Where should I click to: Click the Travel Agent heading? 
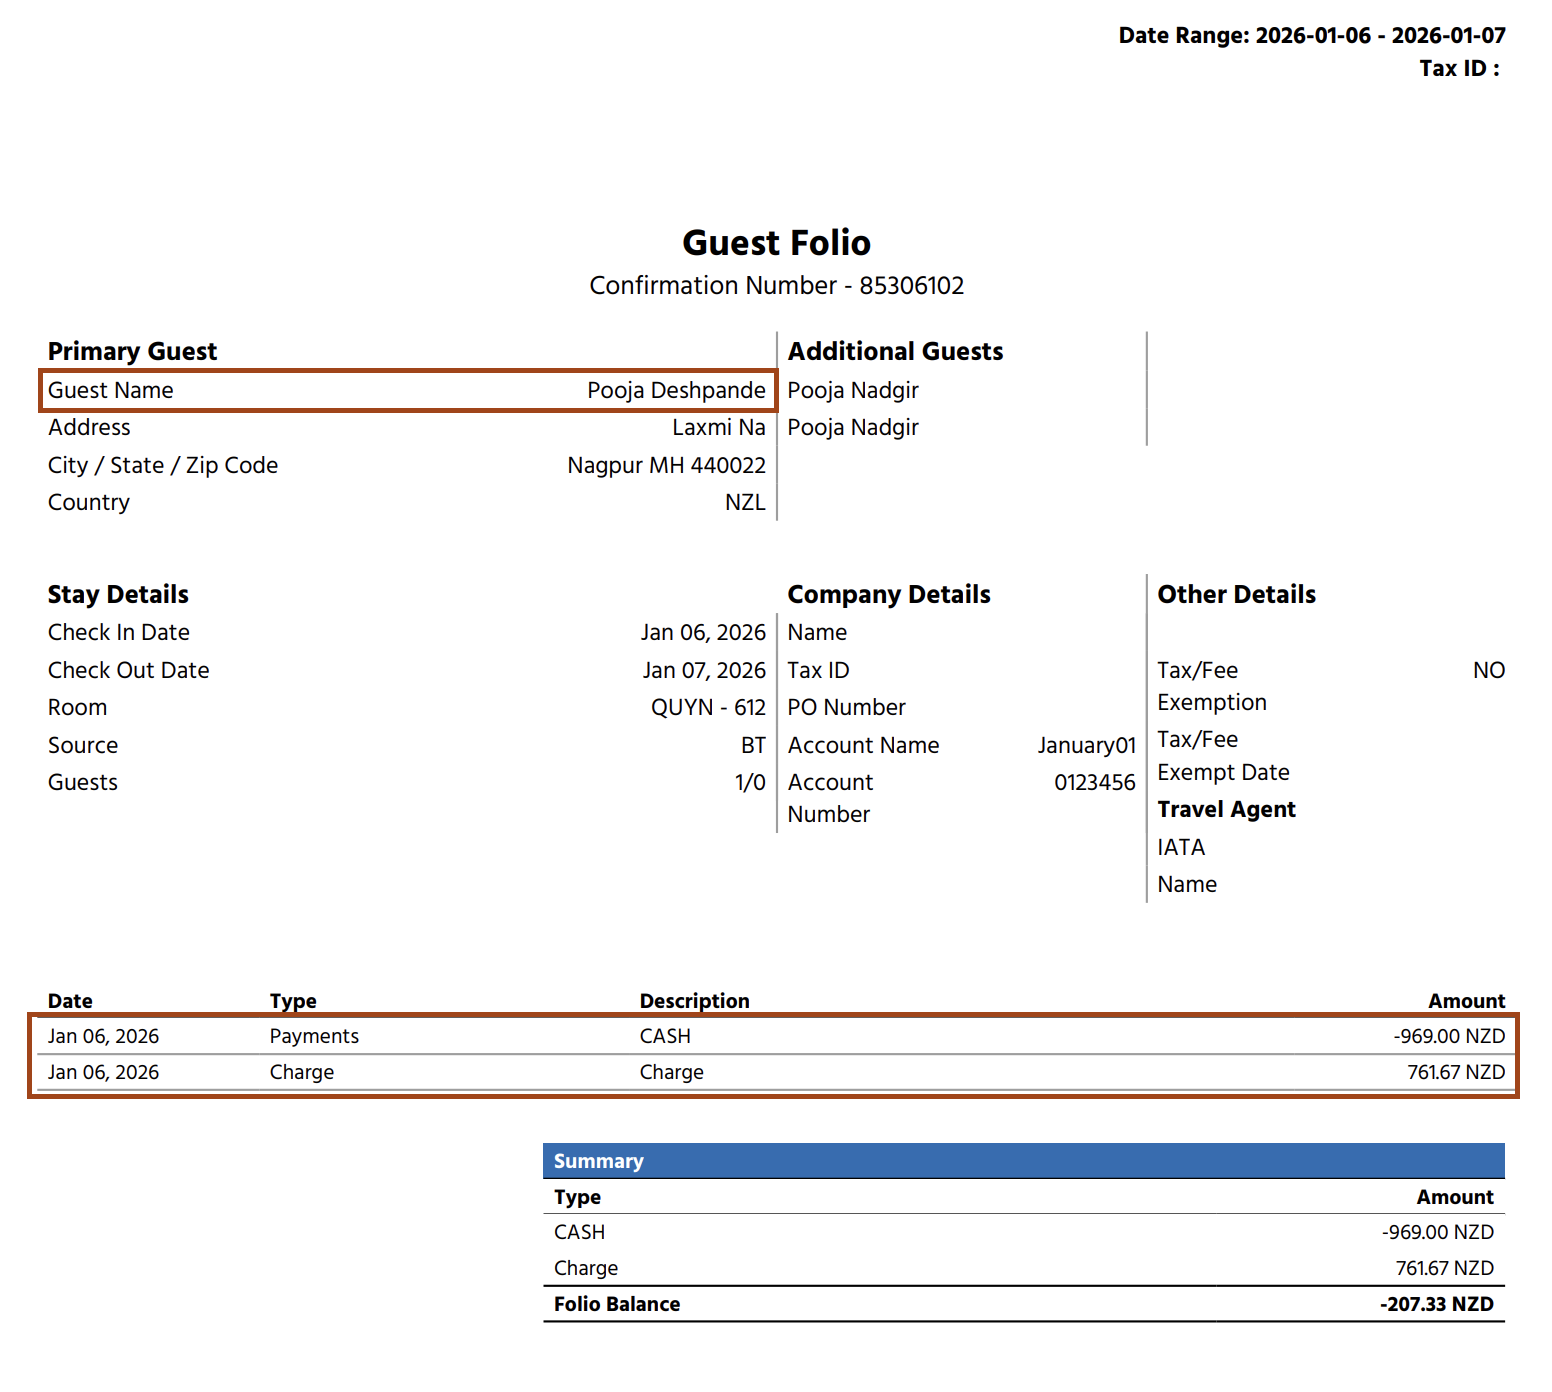(1226, 809)
